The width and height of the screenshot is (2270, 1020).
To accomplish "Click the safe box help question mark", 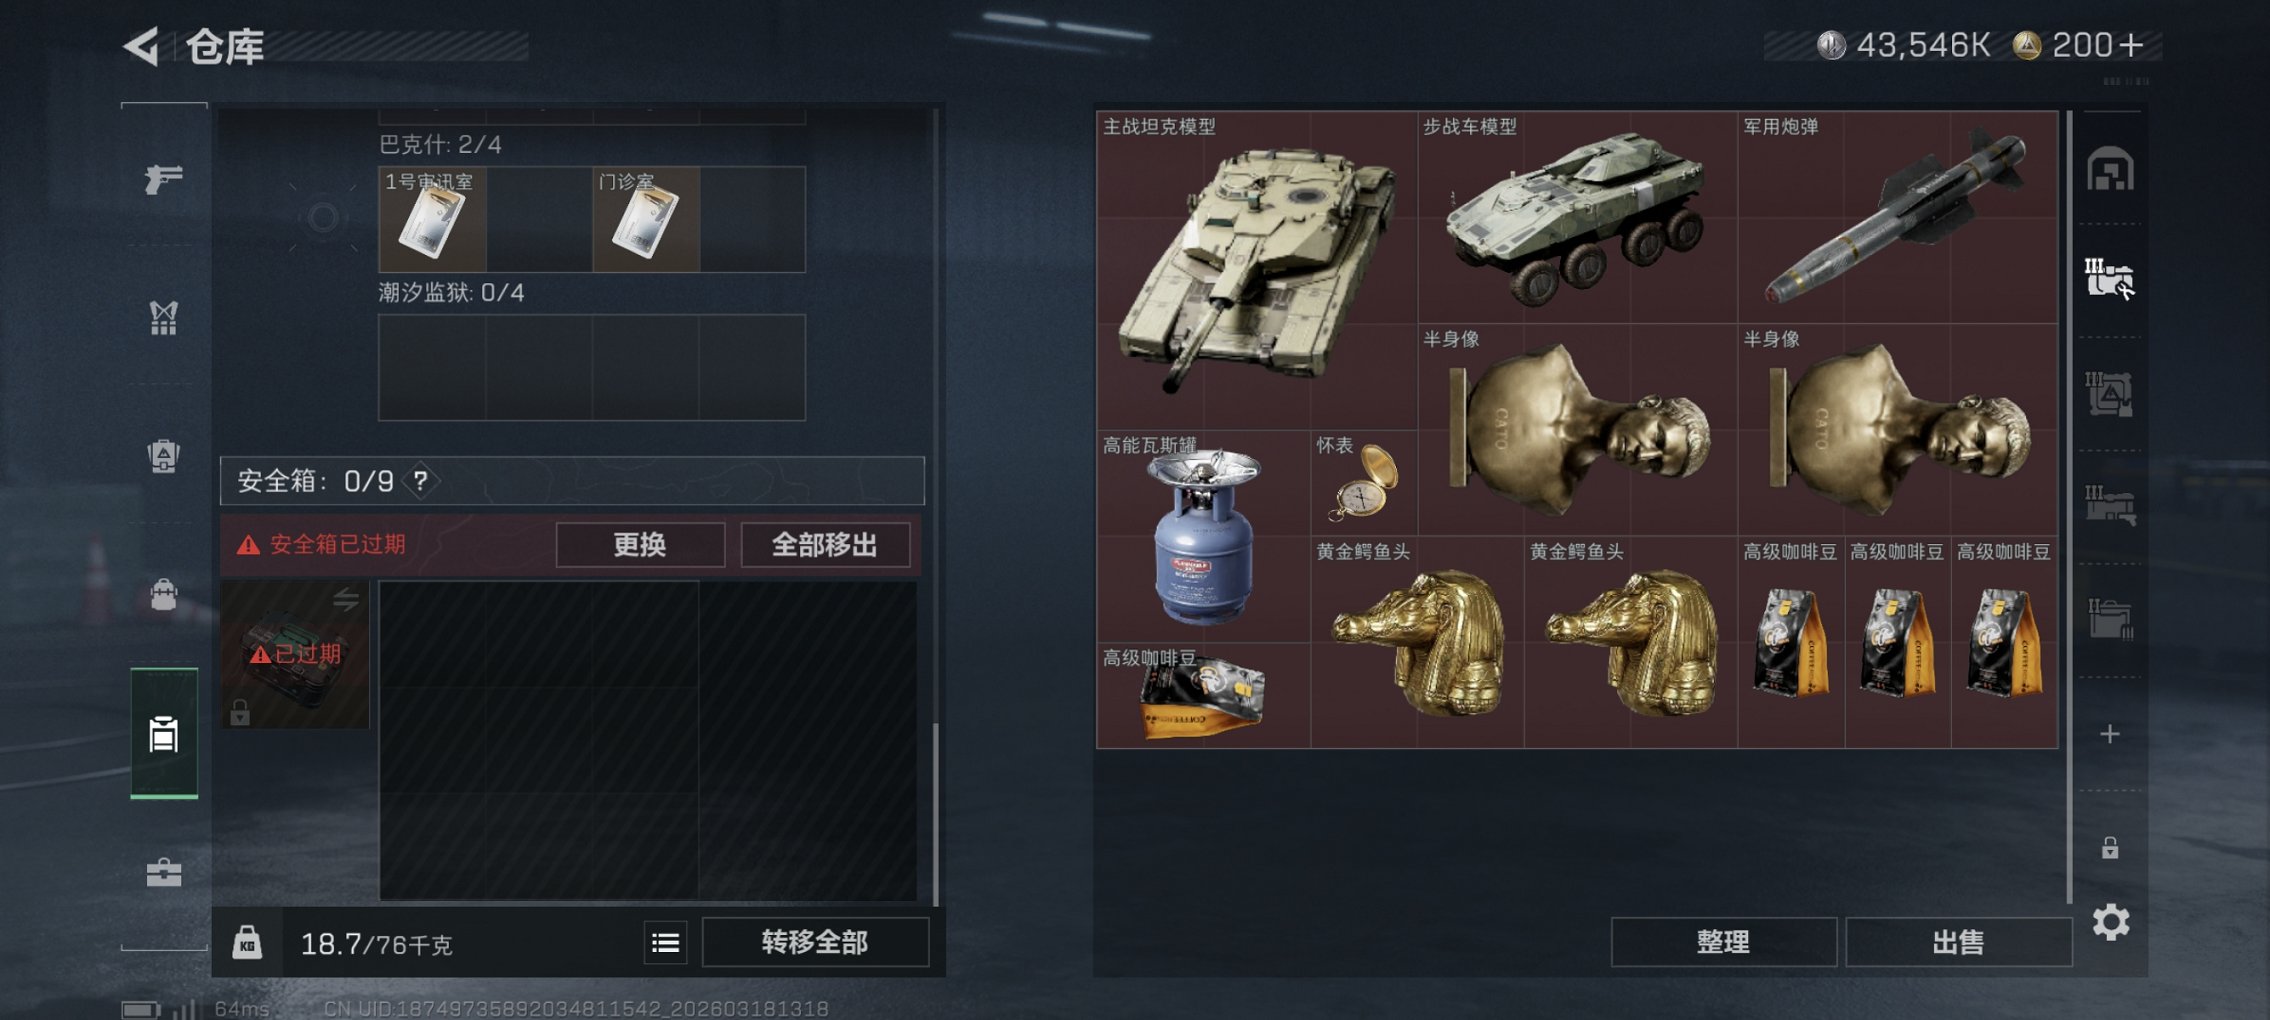I will pyautogui.click(x=421, y=481).
